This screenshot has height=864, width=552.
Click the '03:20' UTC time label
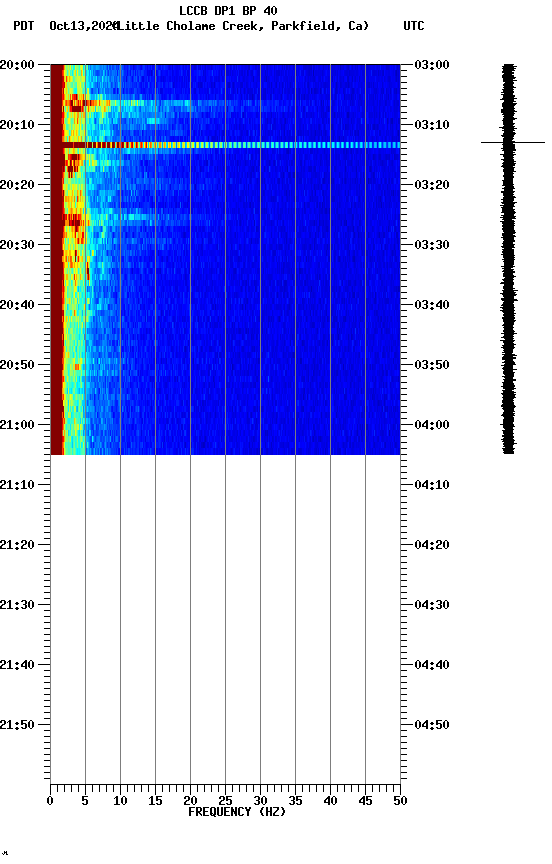click(432, 185)
